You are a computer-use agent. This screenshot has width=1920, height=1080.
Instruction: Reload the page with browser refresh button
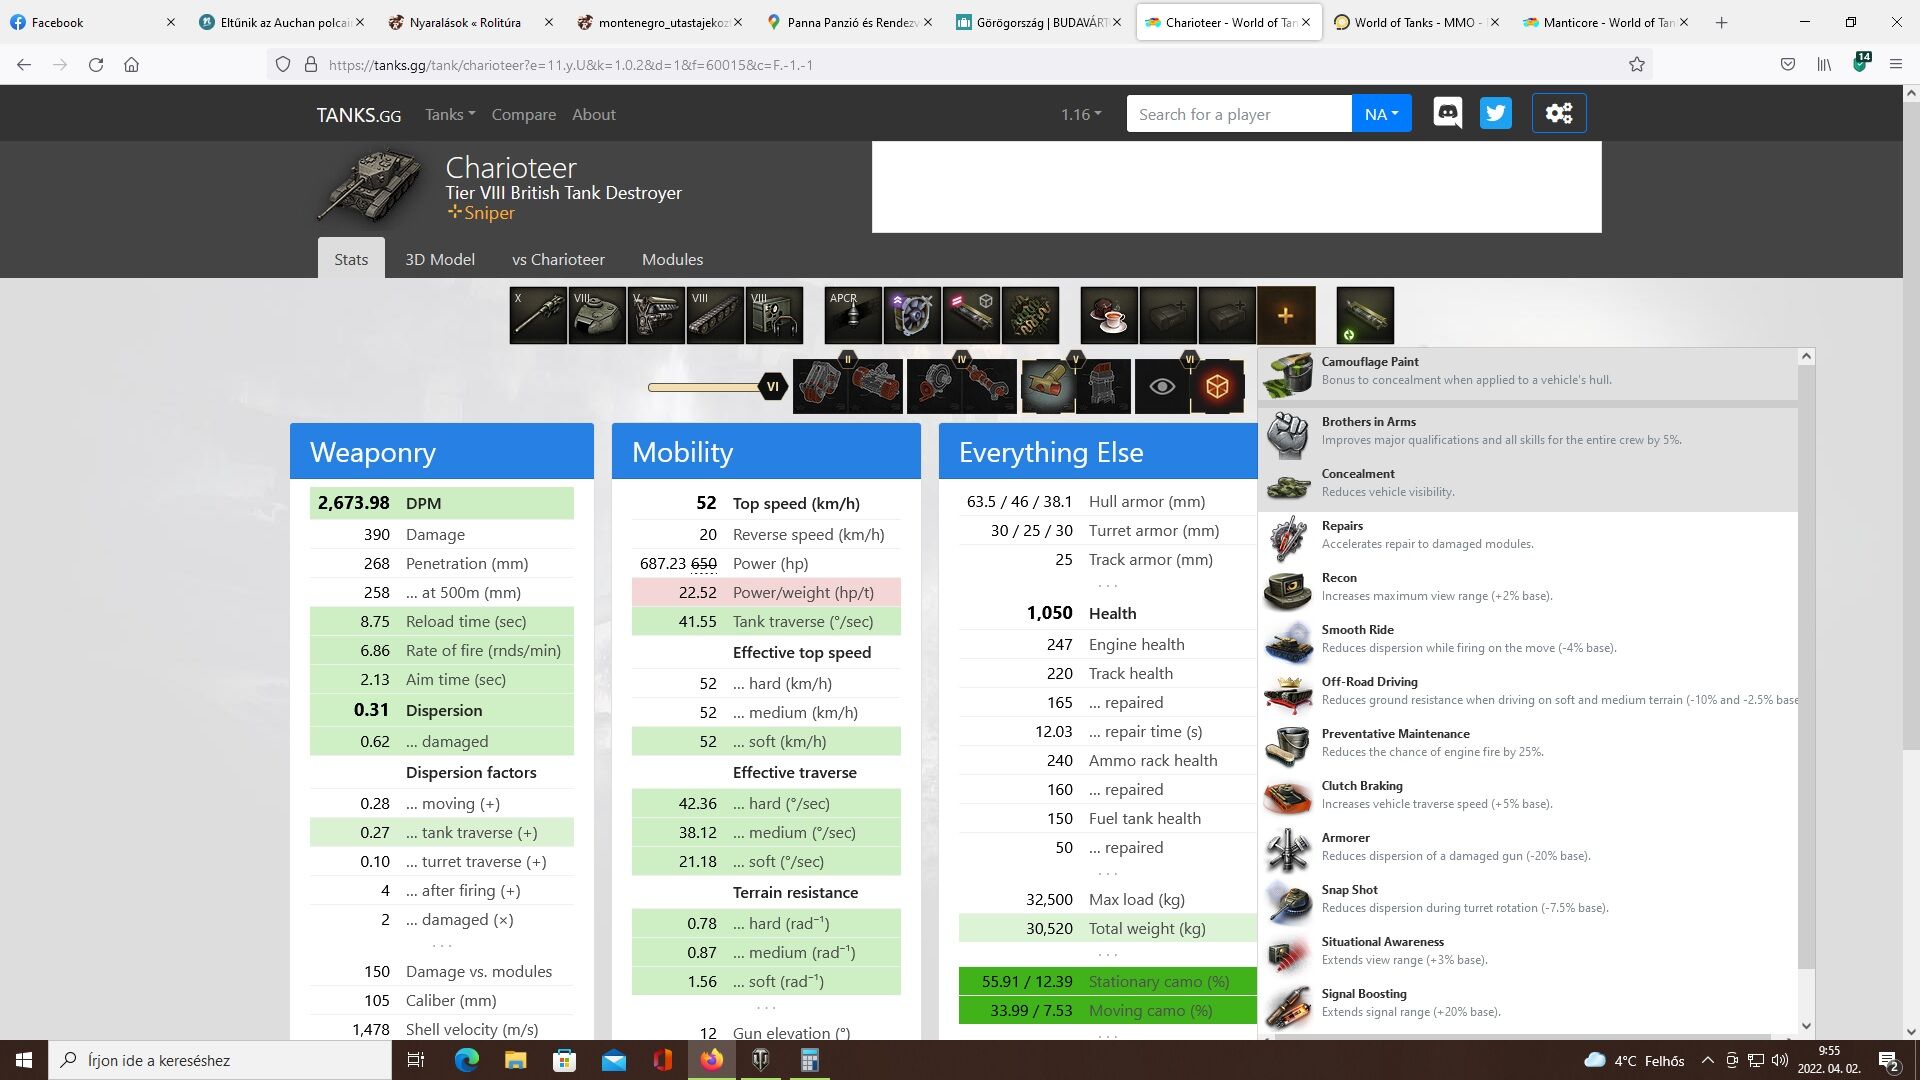click(96, 64)
